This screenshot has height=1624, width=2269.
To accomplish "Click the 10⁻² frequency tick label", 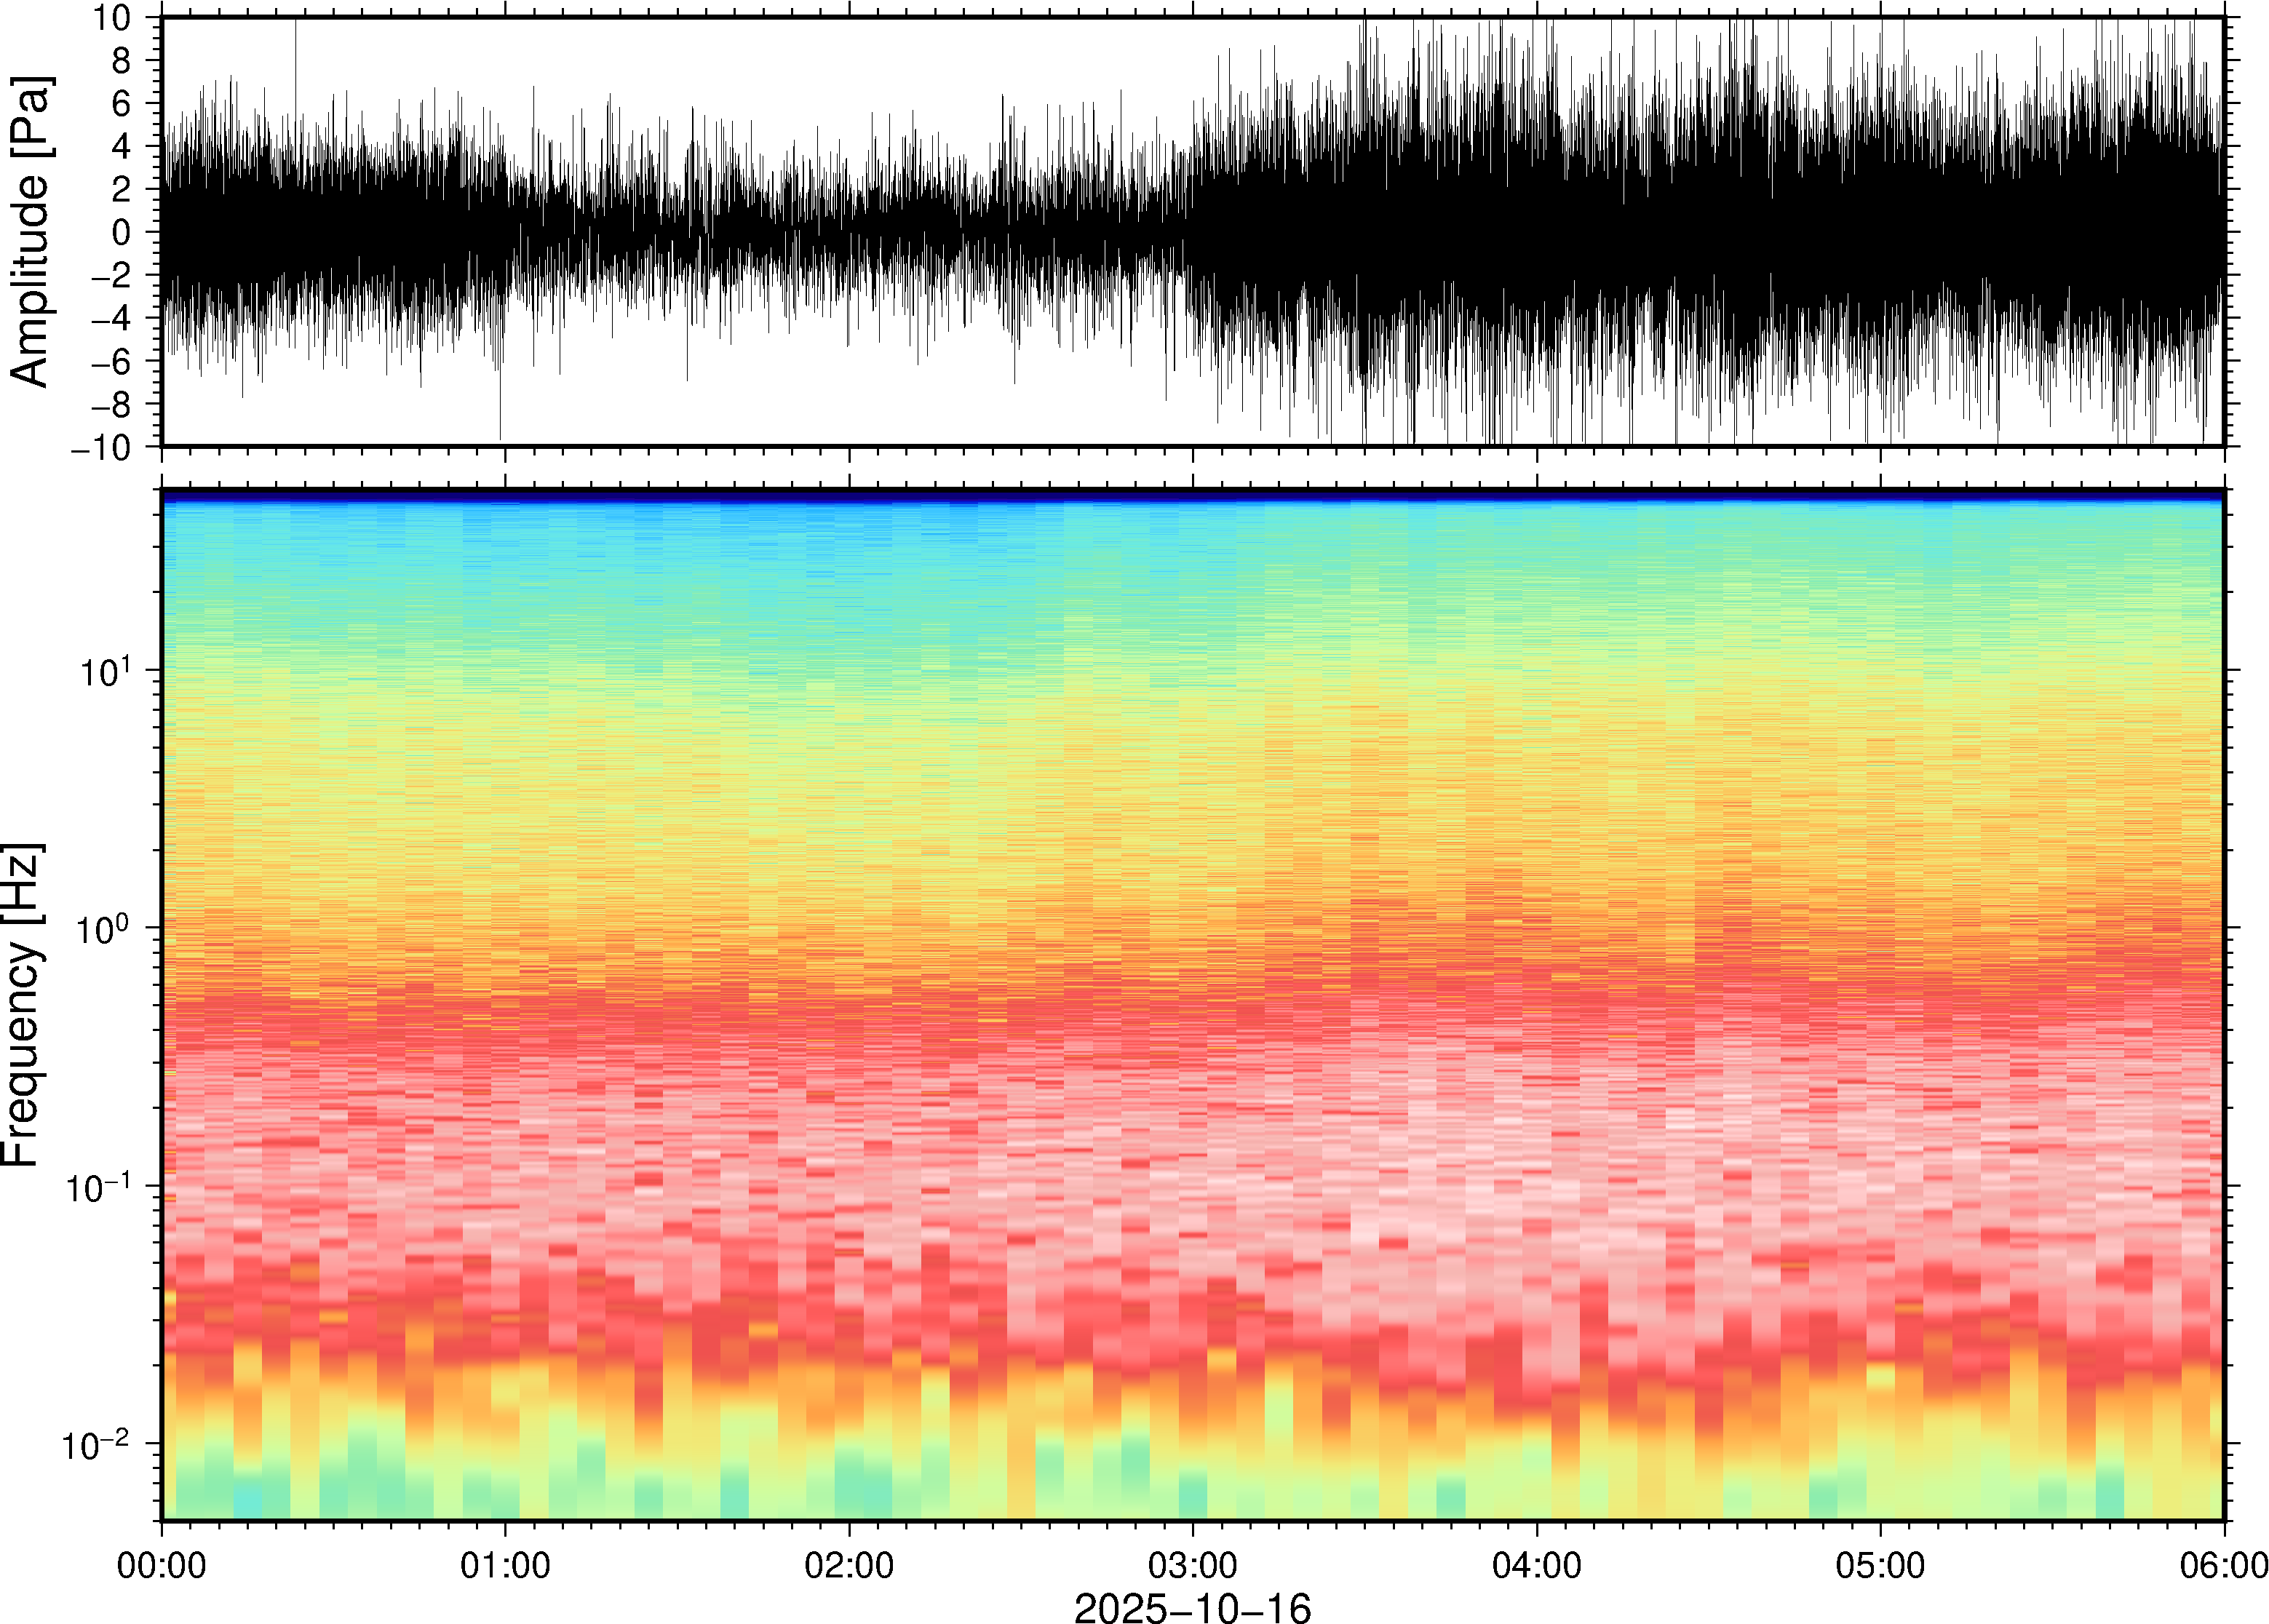I will [97, 1444].
